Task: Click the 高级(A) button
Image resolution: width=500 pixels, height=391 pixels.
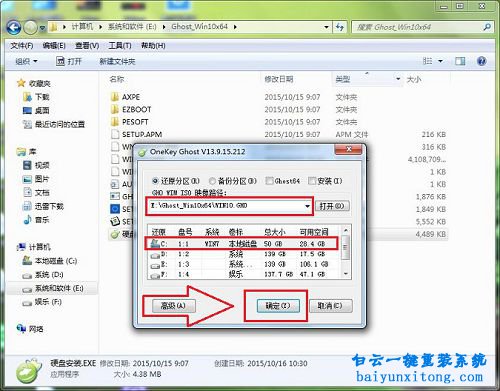Action: [x=173, y=306]
